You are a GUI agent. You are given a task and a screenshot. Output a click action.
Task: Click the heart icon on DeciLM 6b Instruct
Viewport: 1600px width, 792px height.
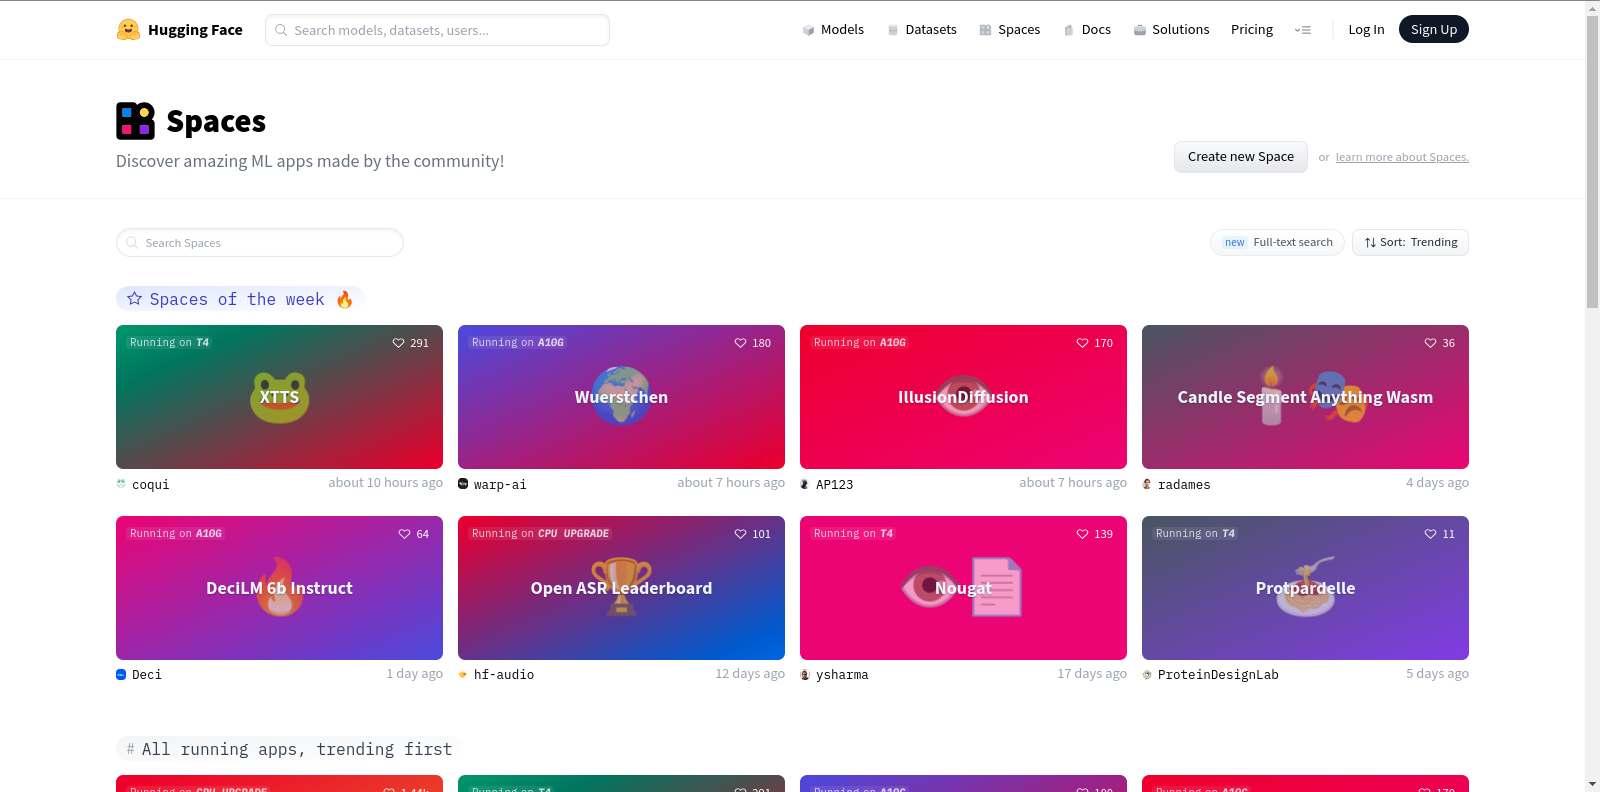(404, 534)
